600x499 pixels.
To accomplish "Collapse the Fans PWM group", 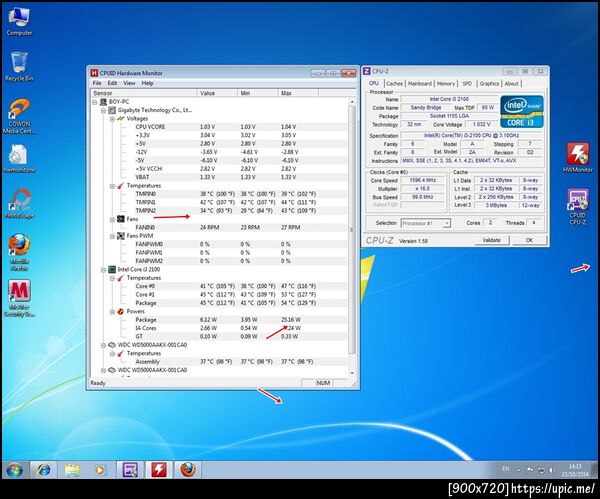I will pos(112,236).
